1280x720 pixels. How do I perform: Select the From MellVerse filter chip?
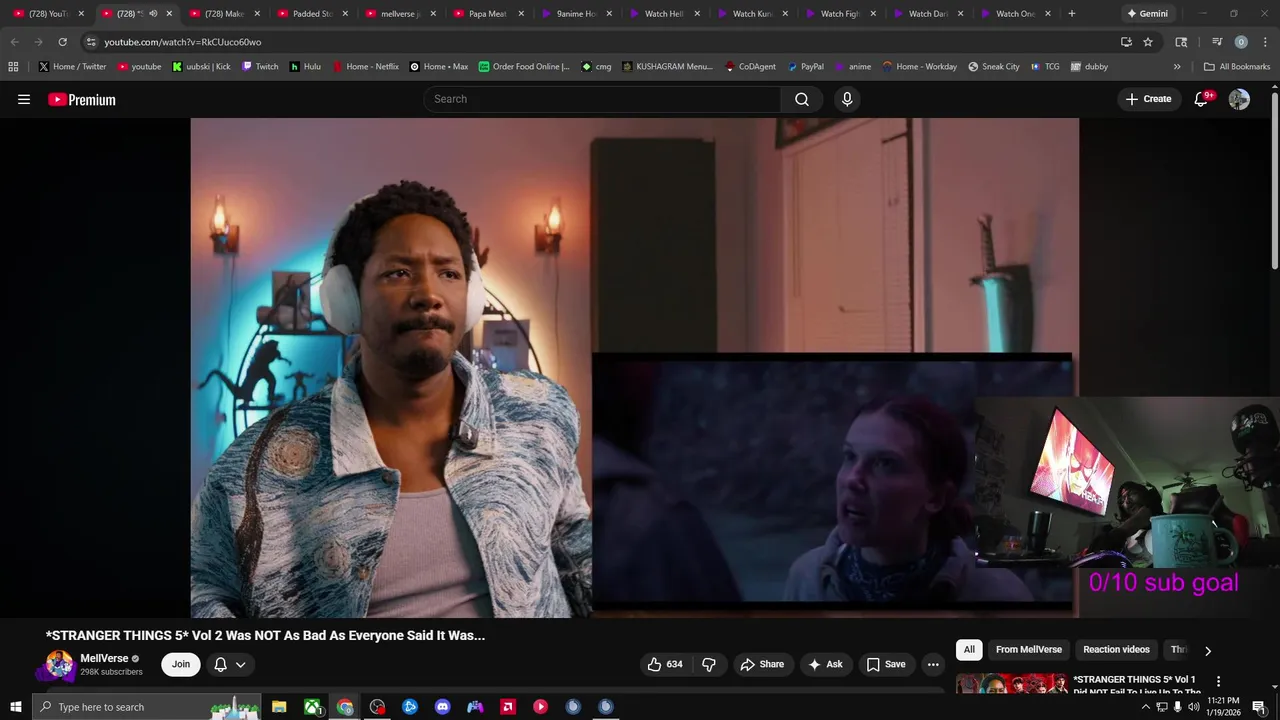[1028, 650]
